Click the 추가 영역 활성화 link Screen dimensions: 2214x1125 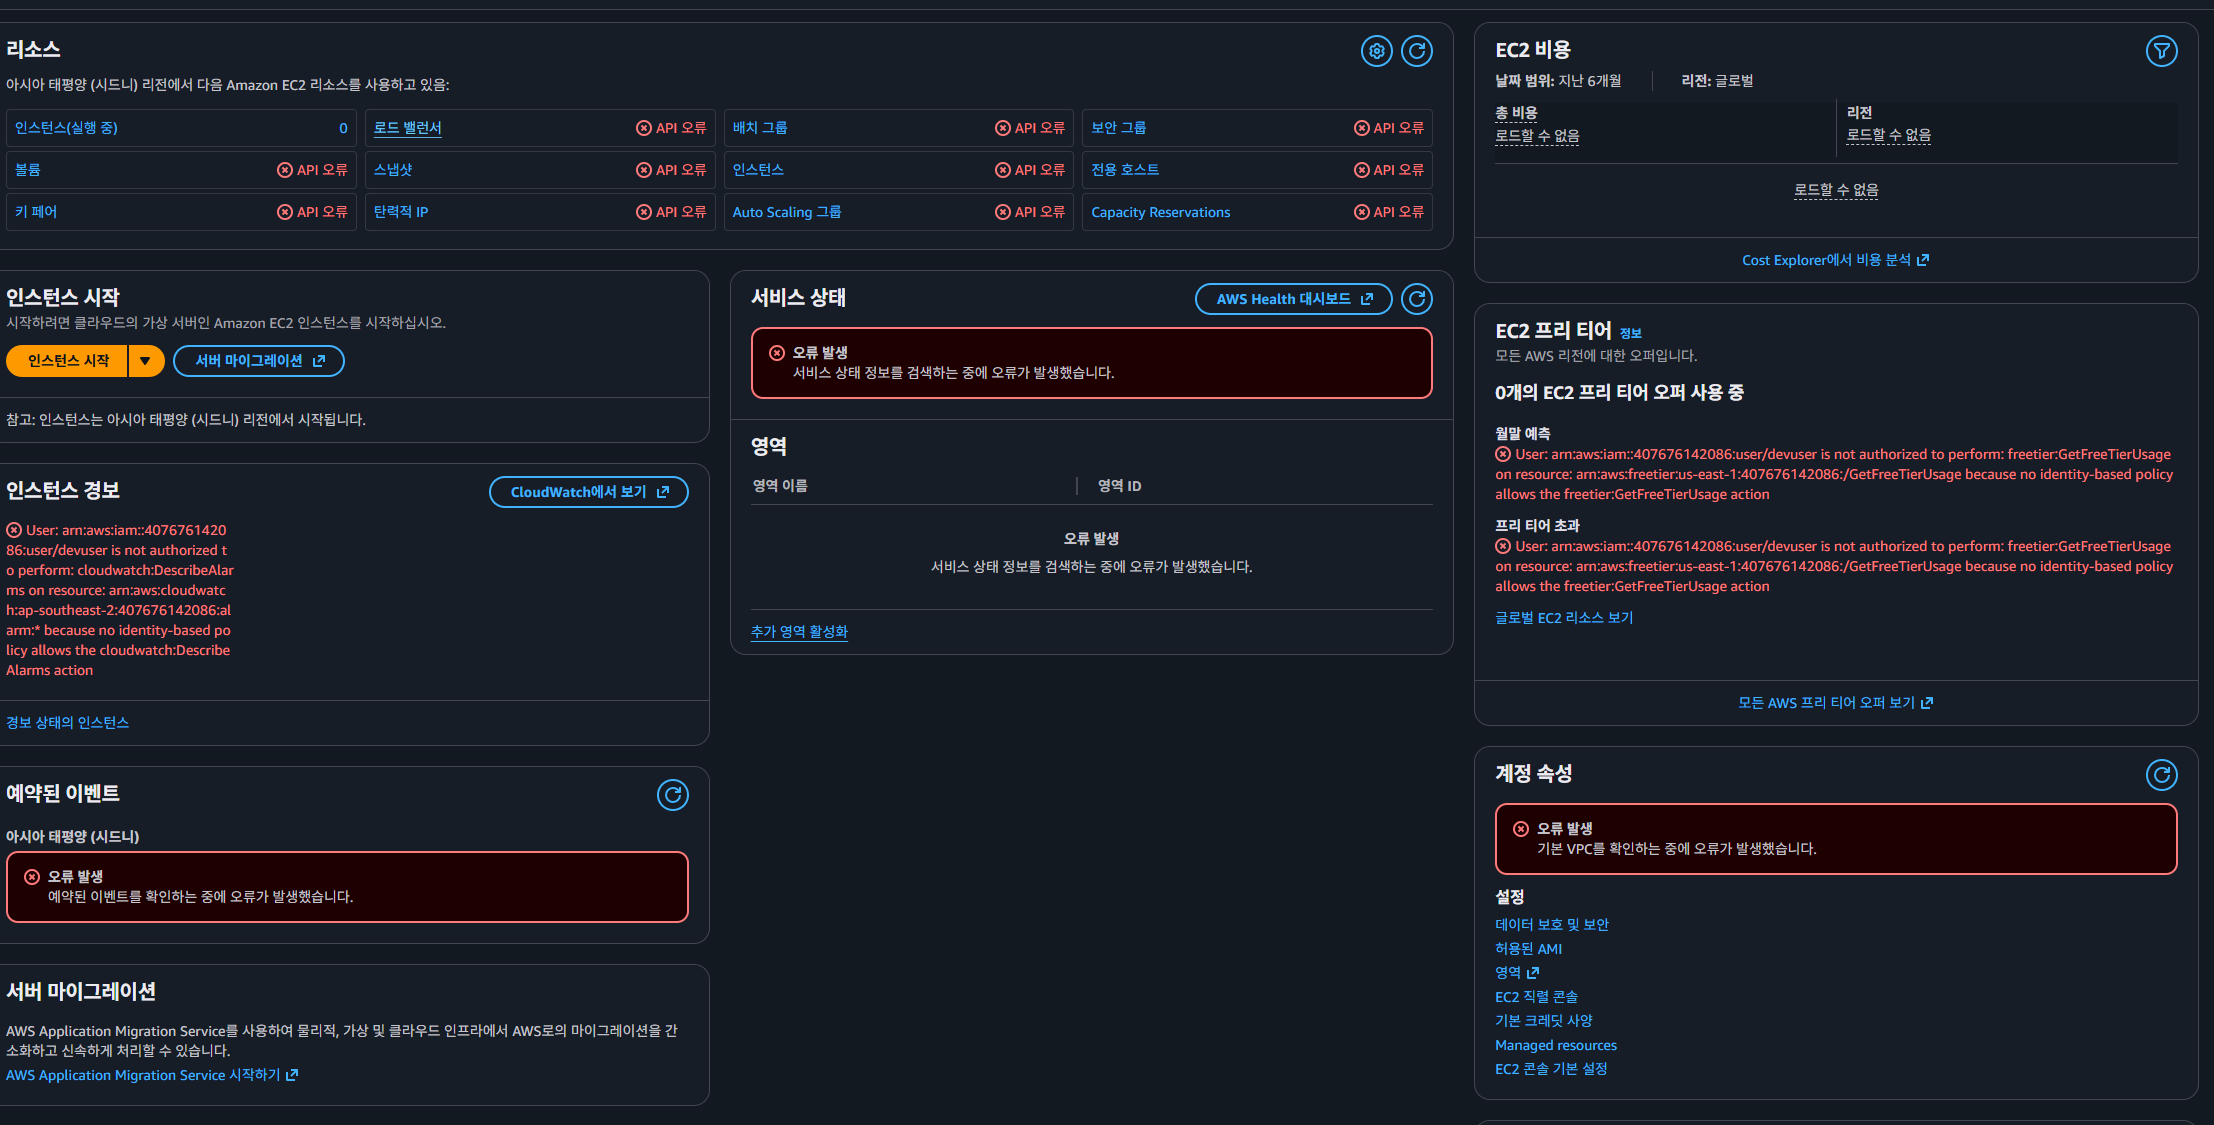(799, 632)
